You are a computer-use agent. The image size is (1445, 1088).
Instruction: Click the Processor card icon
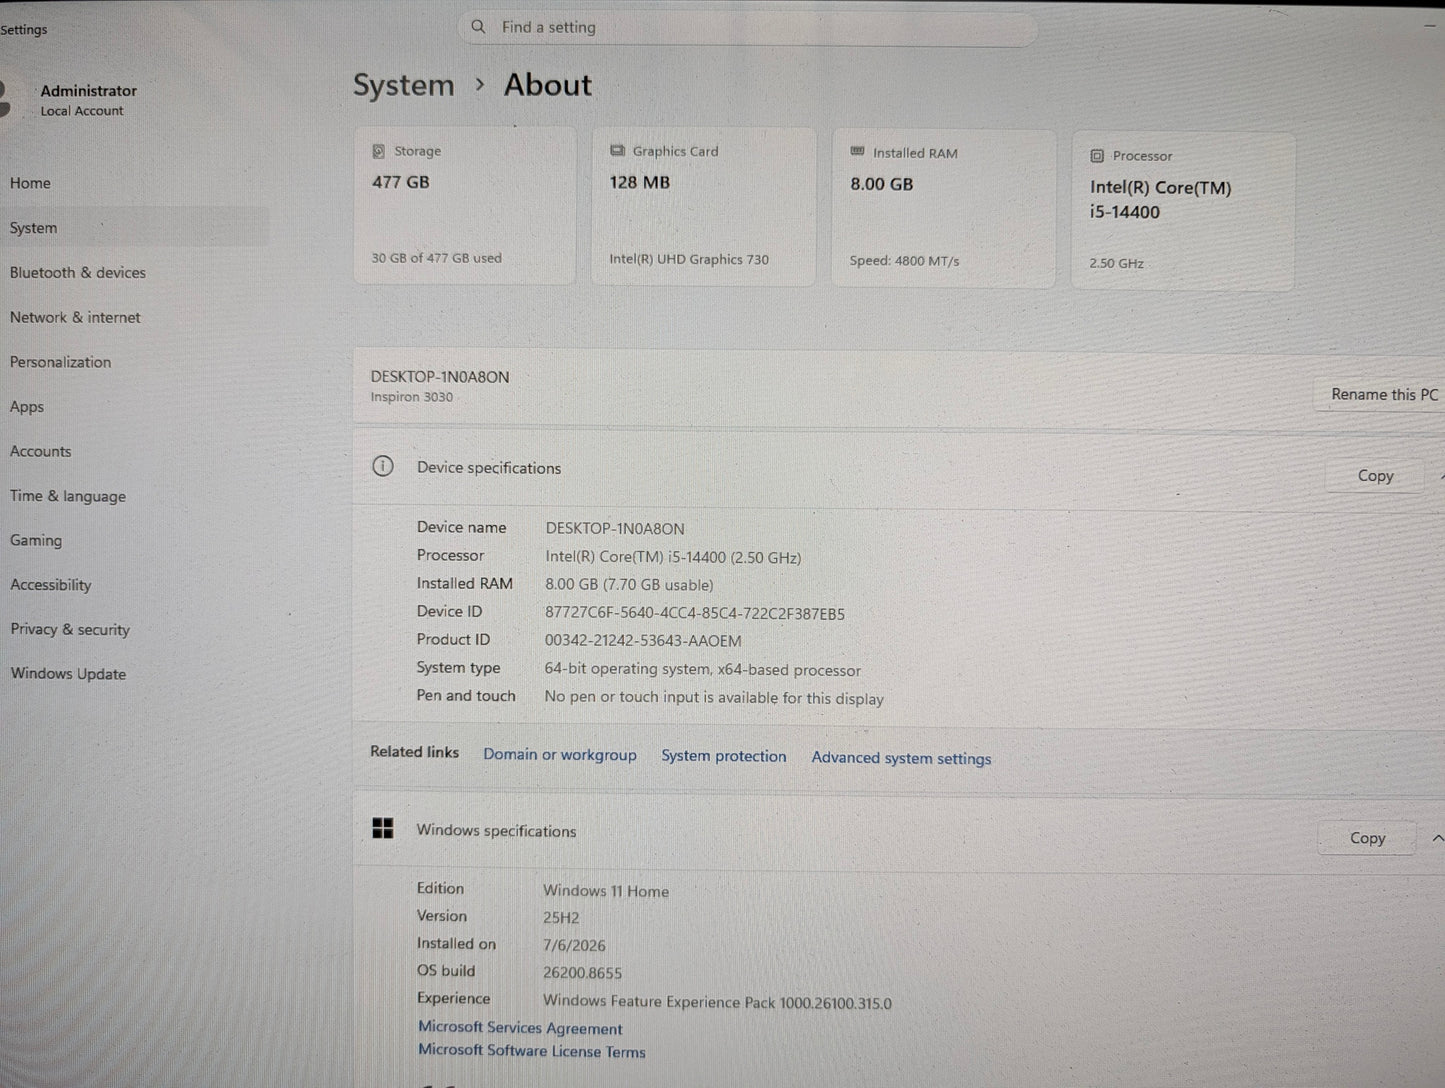point(1097,156)
